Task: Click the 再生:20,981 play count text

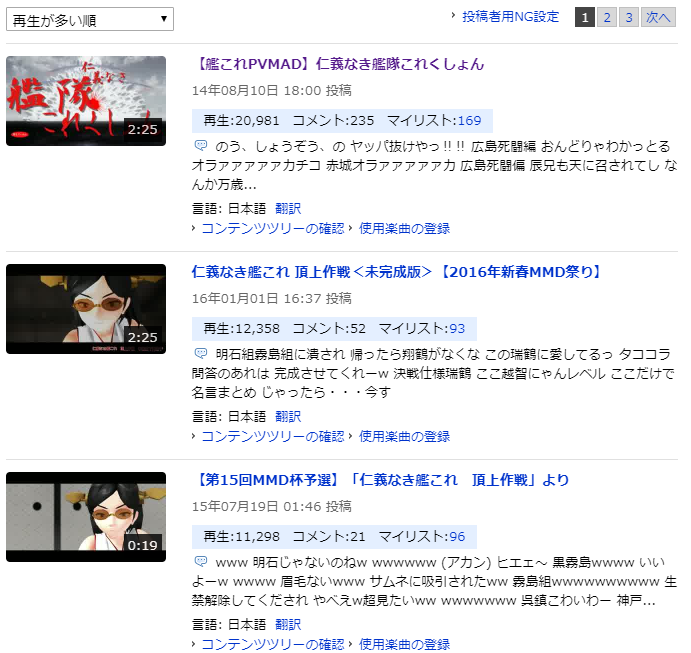Action: pyautogui.click(x=241, y=121)
